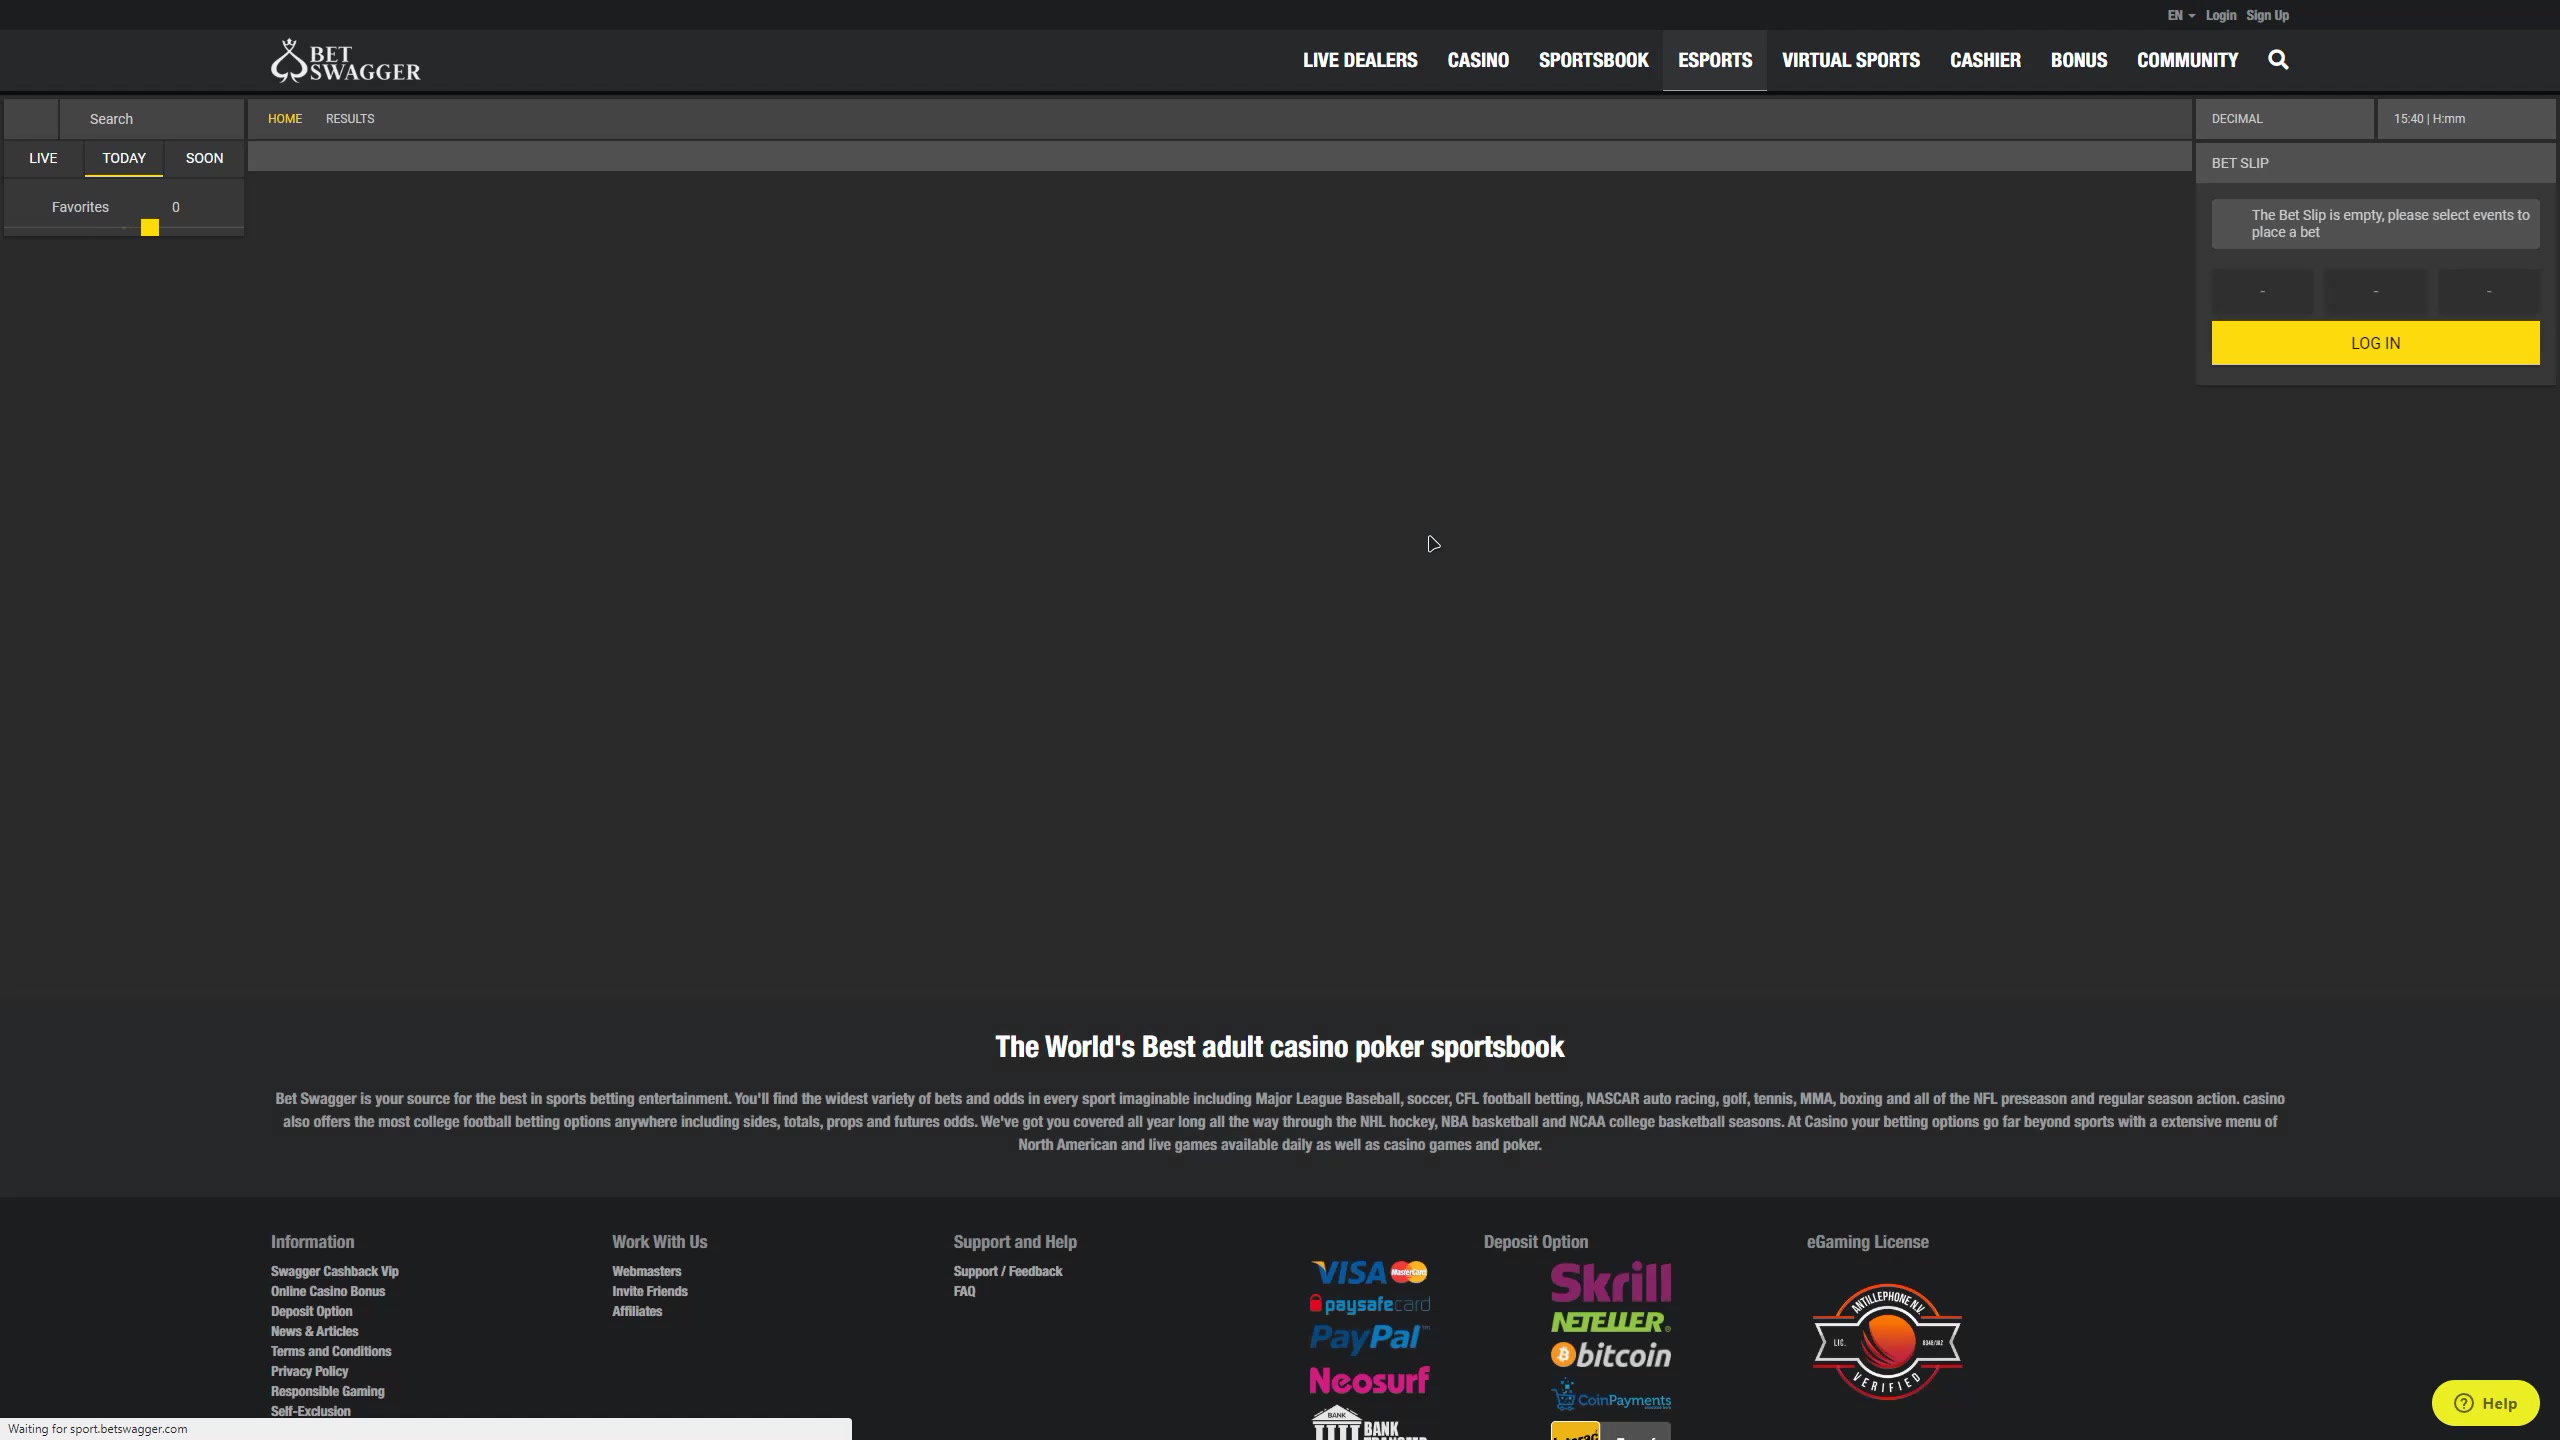Click the Neosurf payment logo
The height and width of the screenshot is (1440, 2560).
click(x=1369, y=1381)
